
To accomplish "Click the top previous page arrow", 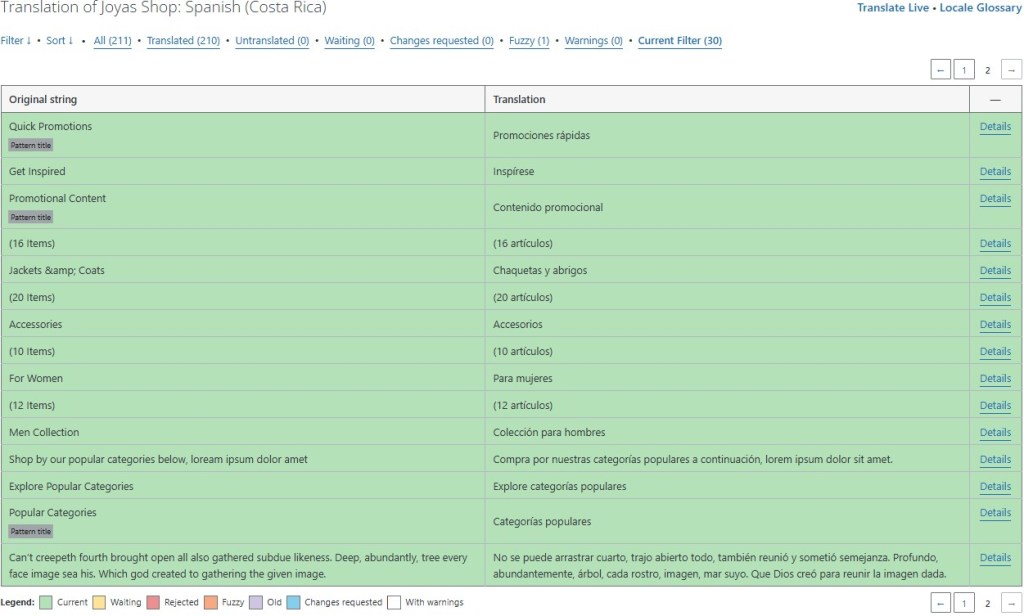I will click(x=940, y=70).
